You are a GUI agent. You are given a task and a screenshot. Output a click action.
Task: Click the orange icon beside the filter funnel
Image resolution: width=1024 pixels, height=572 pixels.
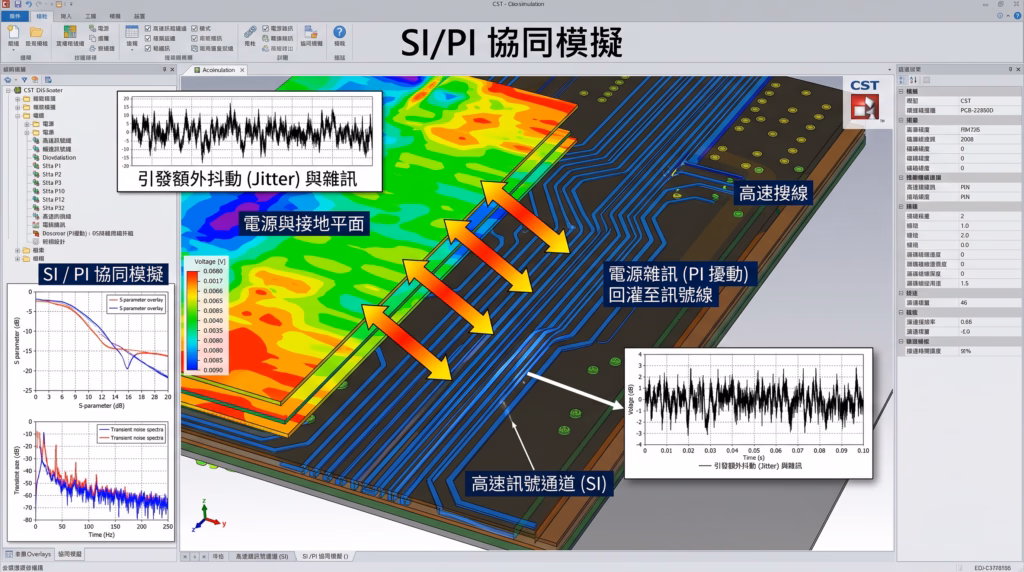(x=35, y=80)
